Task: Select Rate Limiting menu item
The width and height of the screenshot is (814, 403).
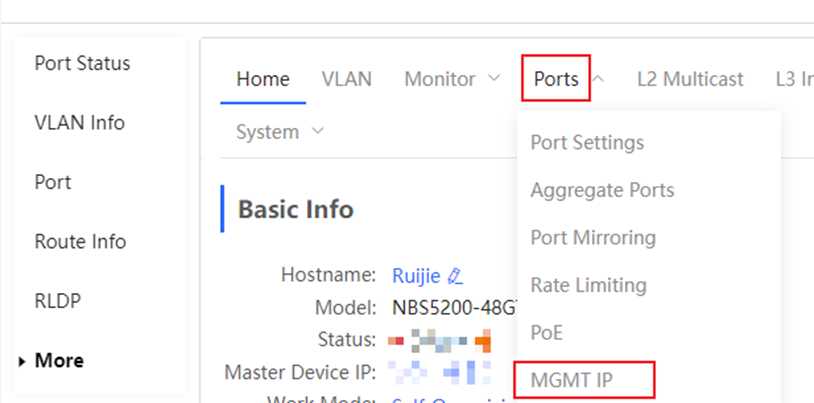Action: pos(588,285)
